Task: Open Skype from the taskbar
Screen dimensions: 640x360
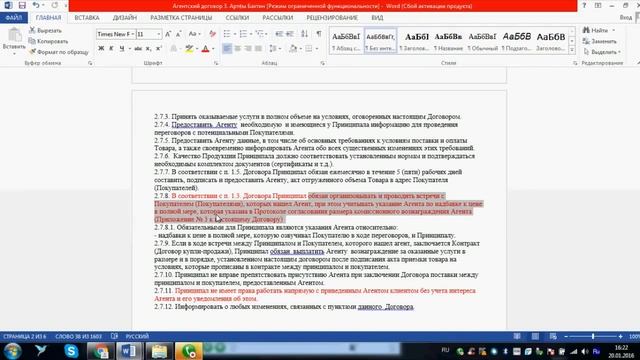Action: [x=71, y=351]
